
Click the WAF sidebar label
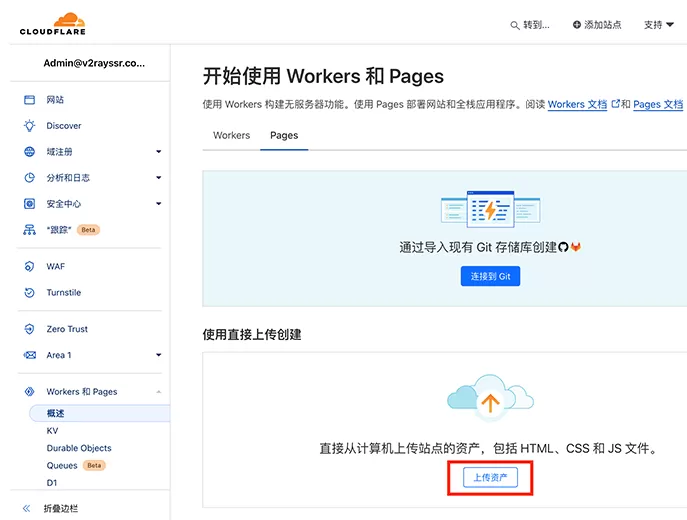point(56,266)
